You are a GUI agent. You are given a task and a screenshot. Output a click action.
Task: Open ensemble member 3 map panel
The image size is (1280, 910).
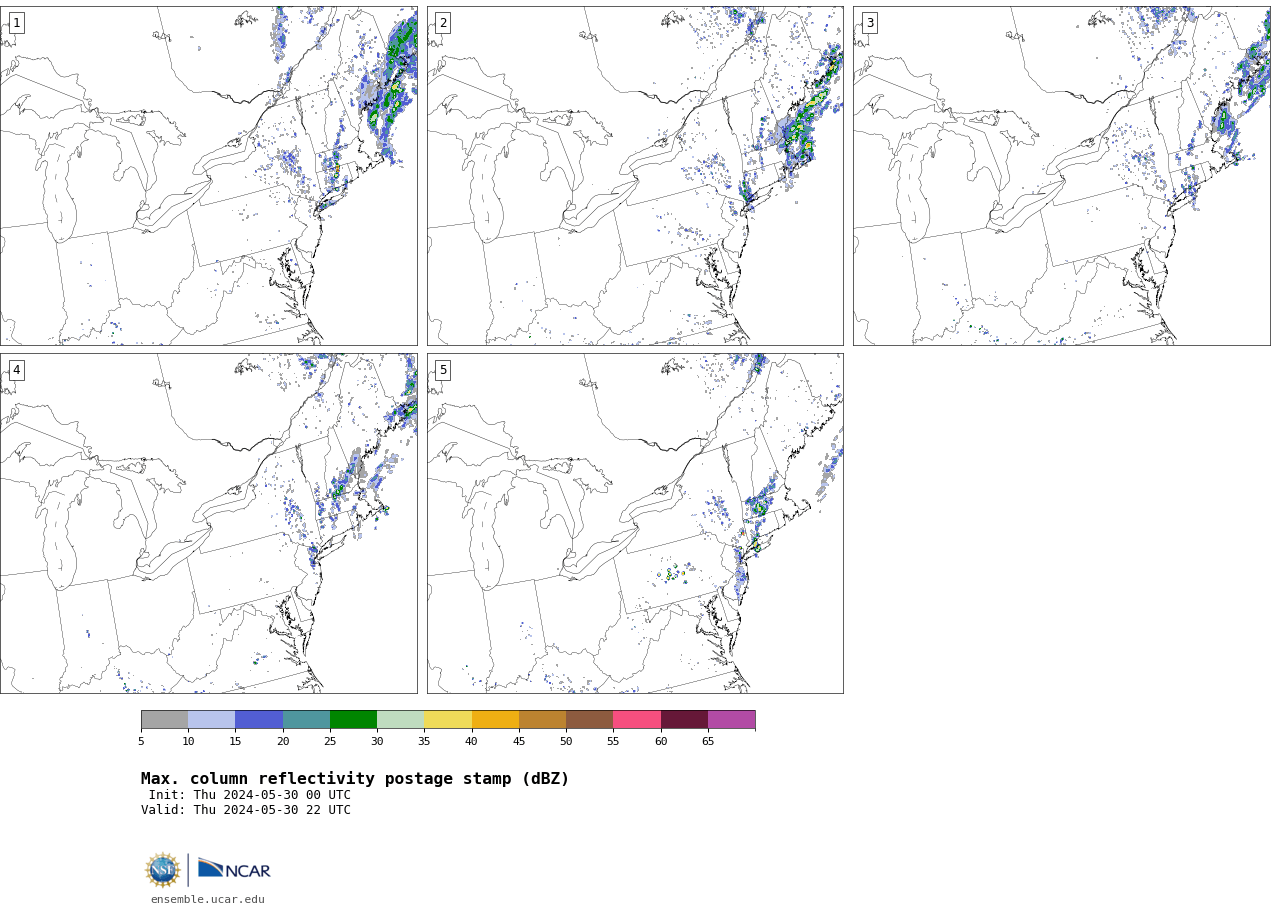[x=1062, y=176]
